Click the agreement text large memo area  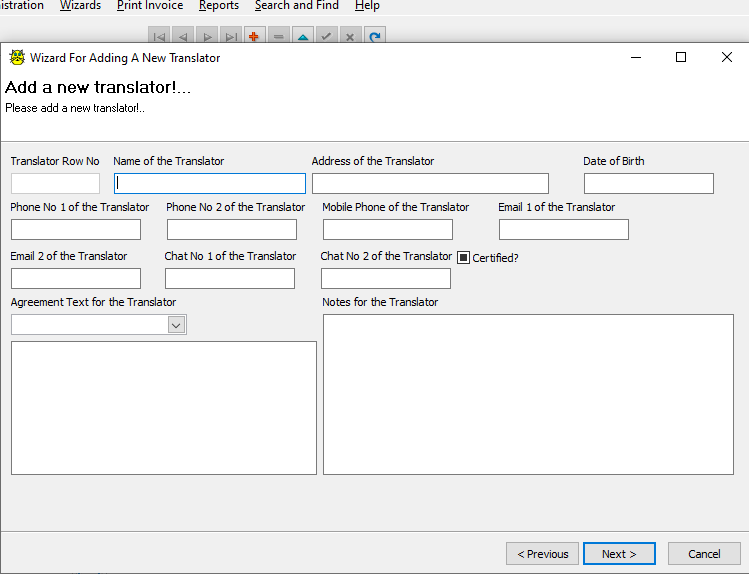coord(164,408)
